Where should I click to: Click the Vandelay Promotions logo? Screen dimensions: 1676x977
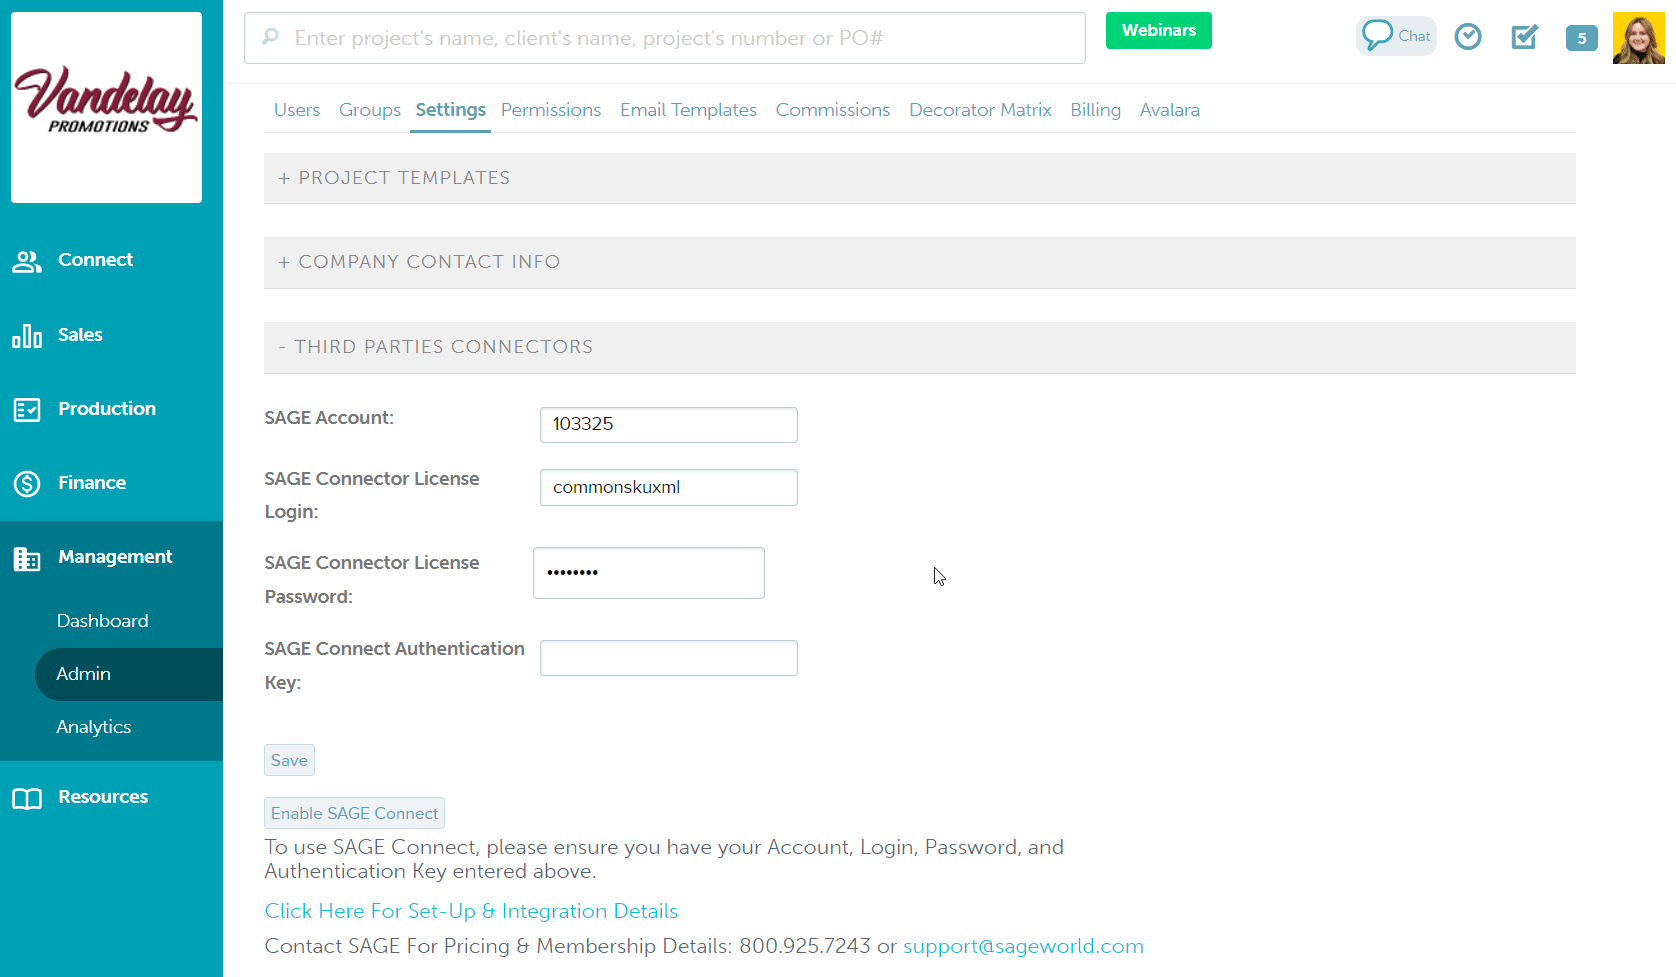[x=106, y=107]
